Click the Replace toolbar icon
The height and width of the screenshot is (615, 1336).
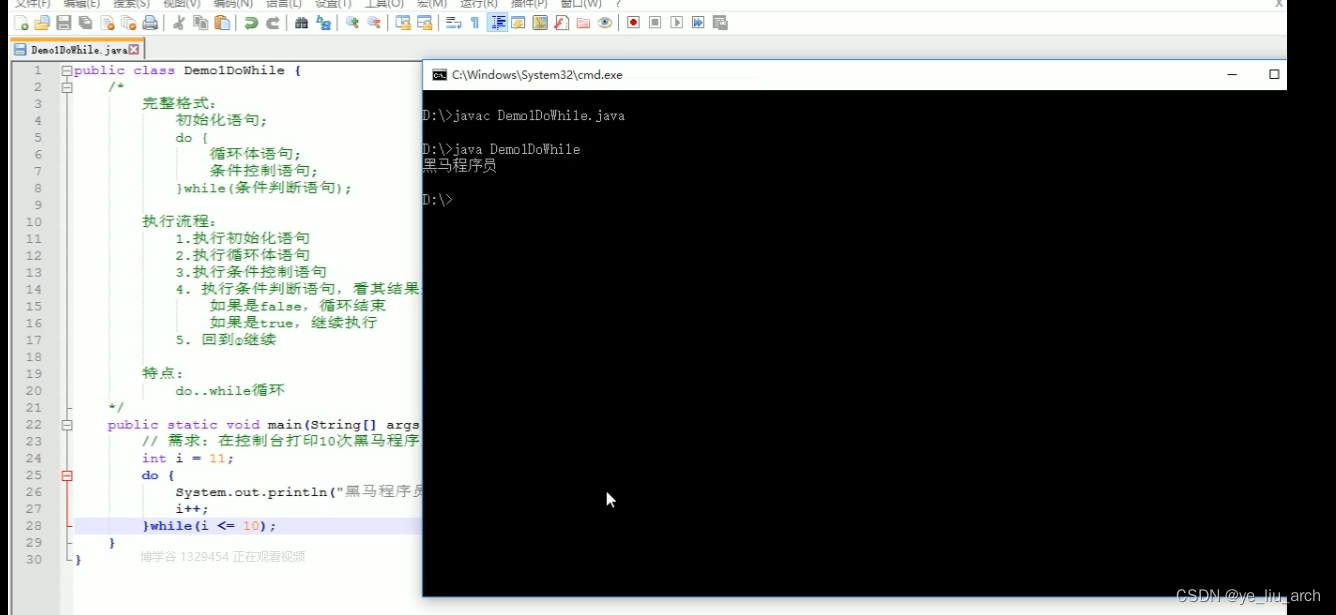323,22
